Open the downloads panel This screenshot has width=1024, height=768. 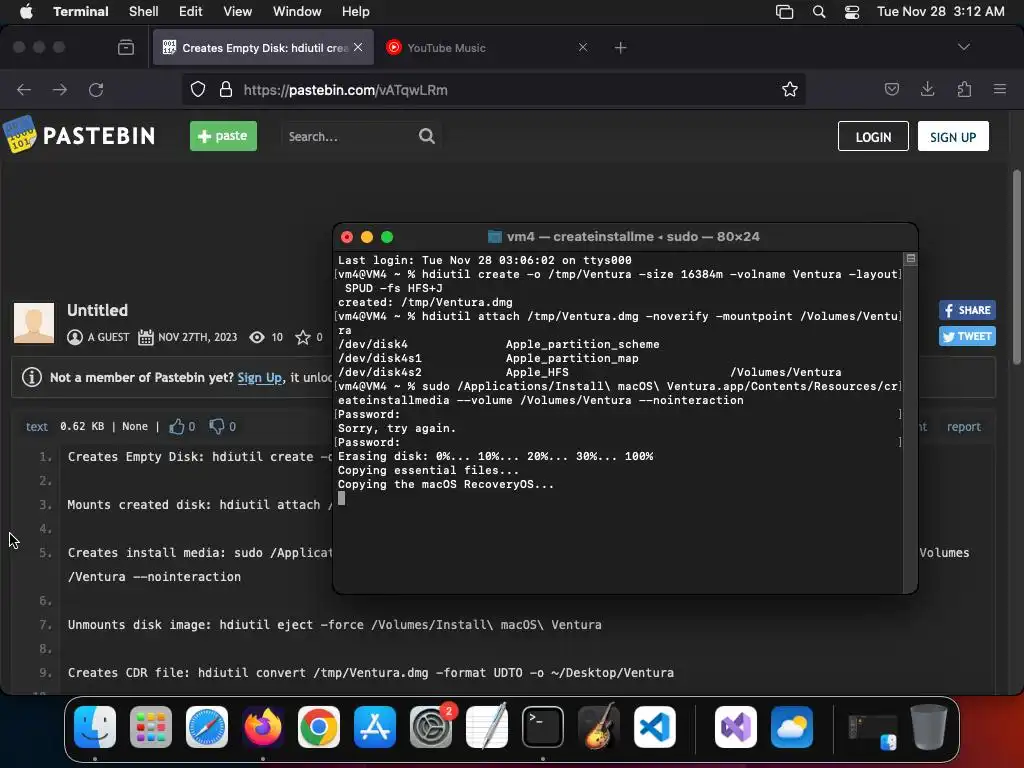coord(927,89)
